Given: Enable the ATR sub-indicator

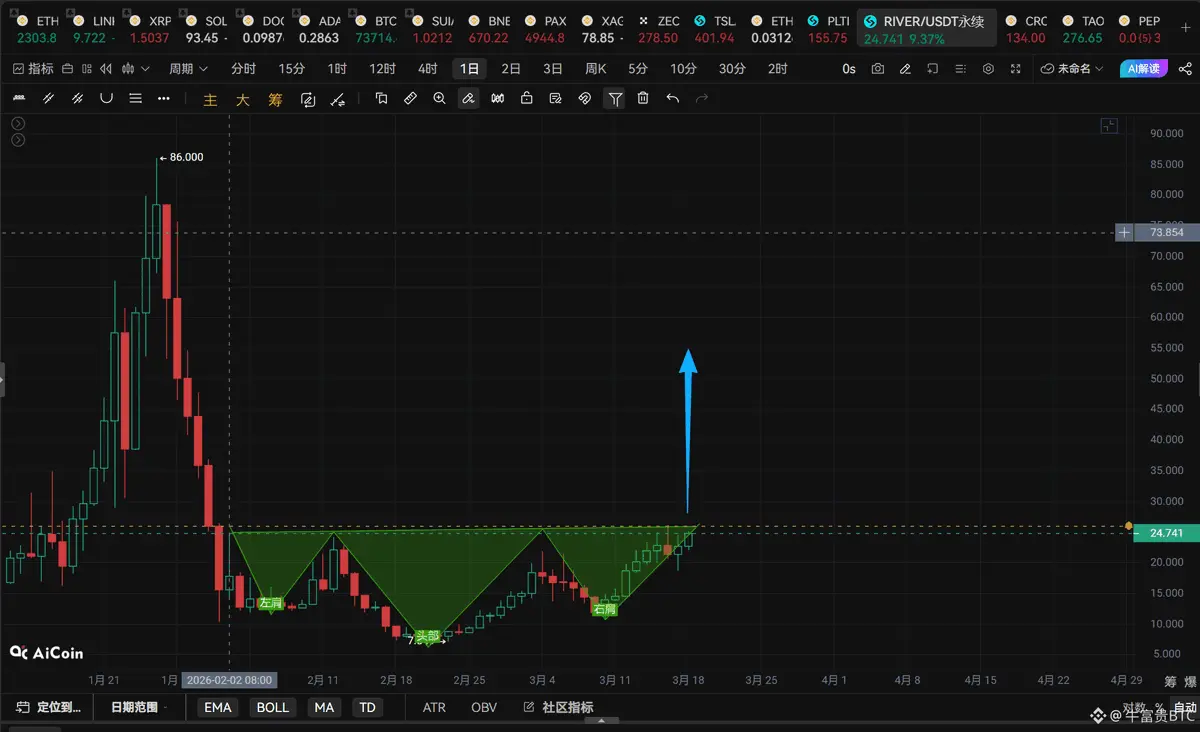Looking at the screenshot, I should (x=434, y=707).
